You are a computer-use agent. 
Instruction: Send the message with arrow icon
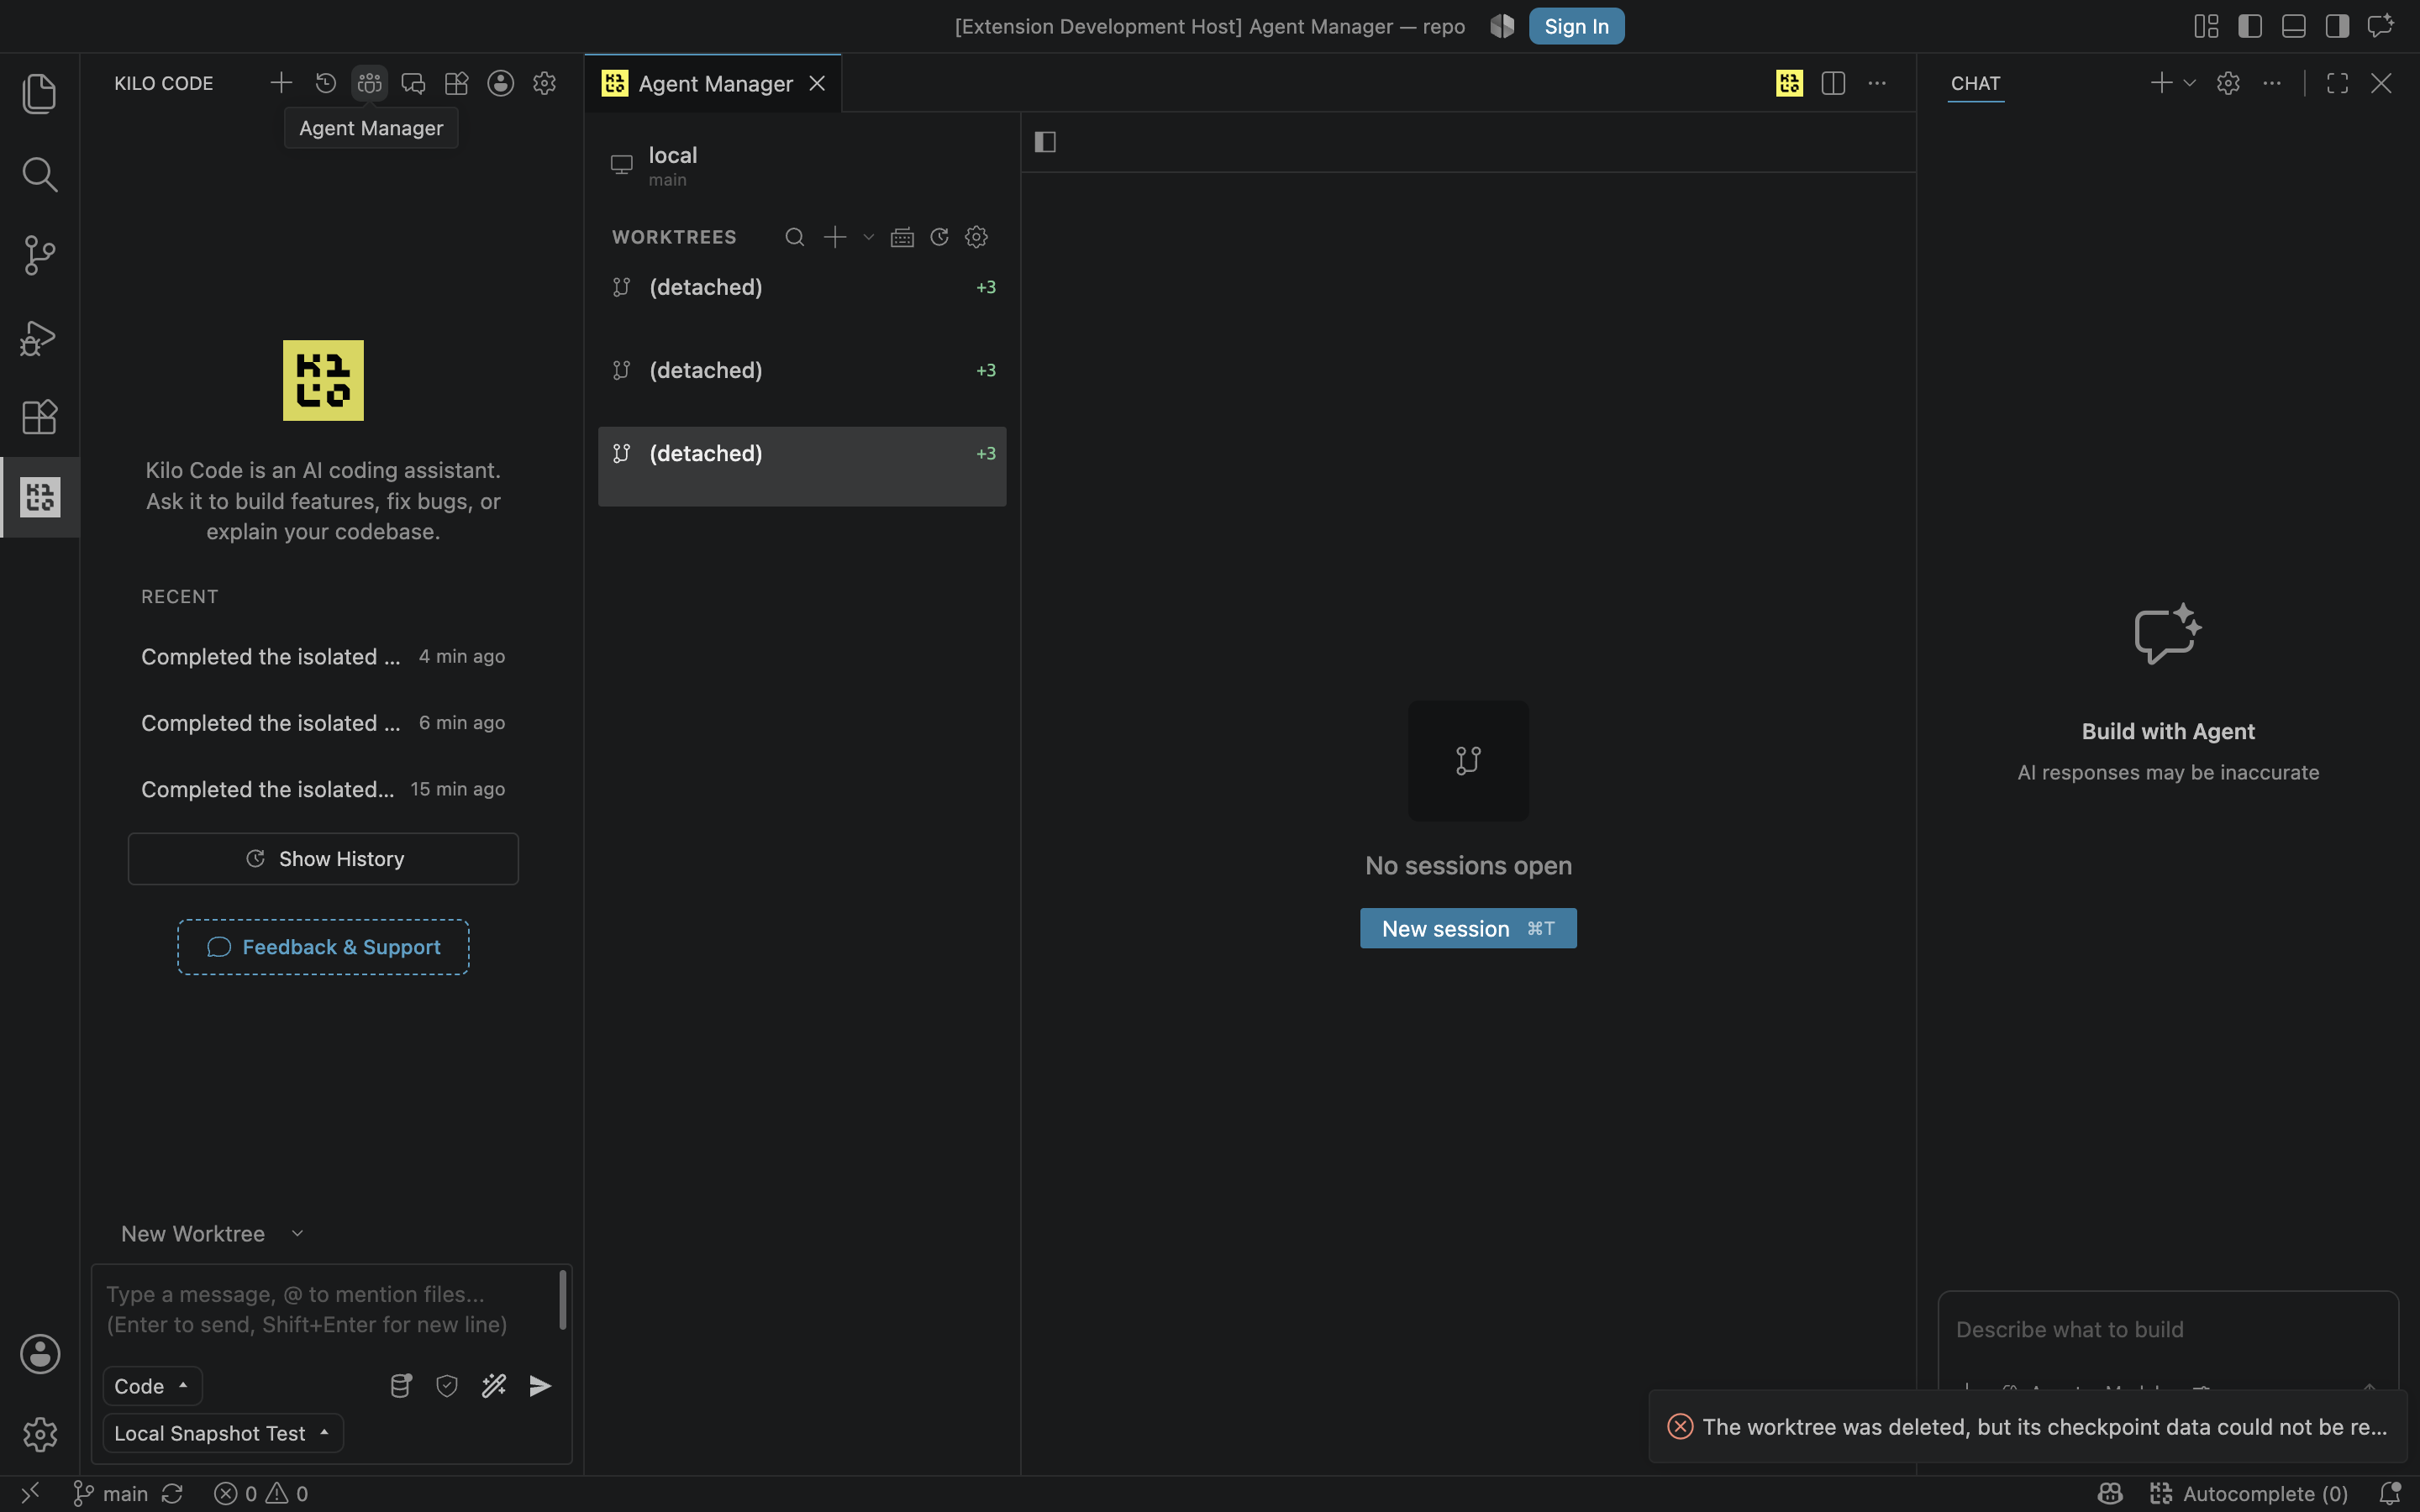[540, 1385]
